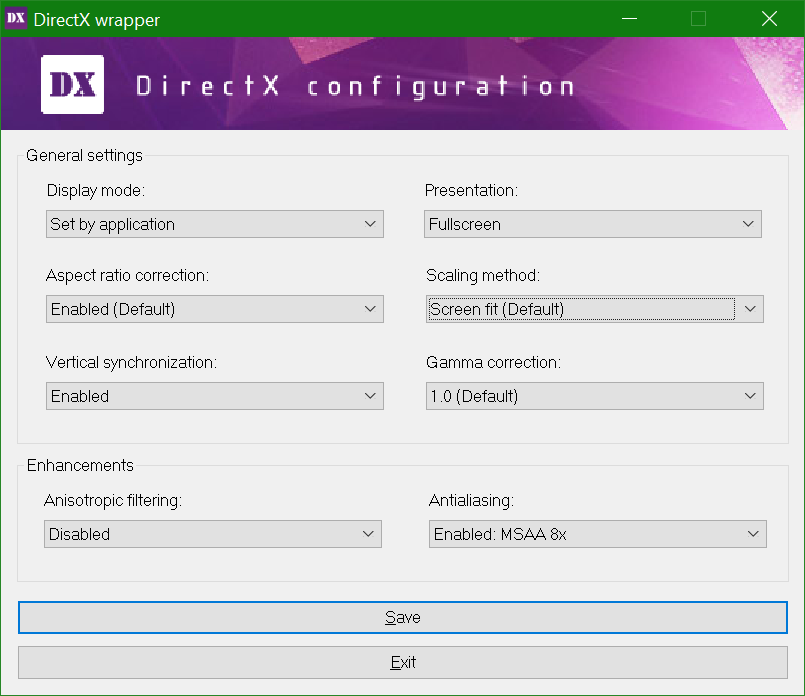Viewport: 805px width, 696px height.
Task: Click the "Scaling method:" label
Action: 483,276
